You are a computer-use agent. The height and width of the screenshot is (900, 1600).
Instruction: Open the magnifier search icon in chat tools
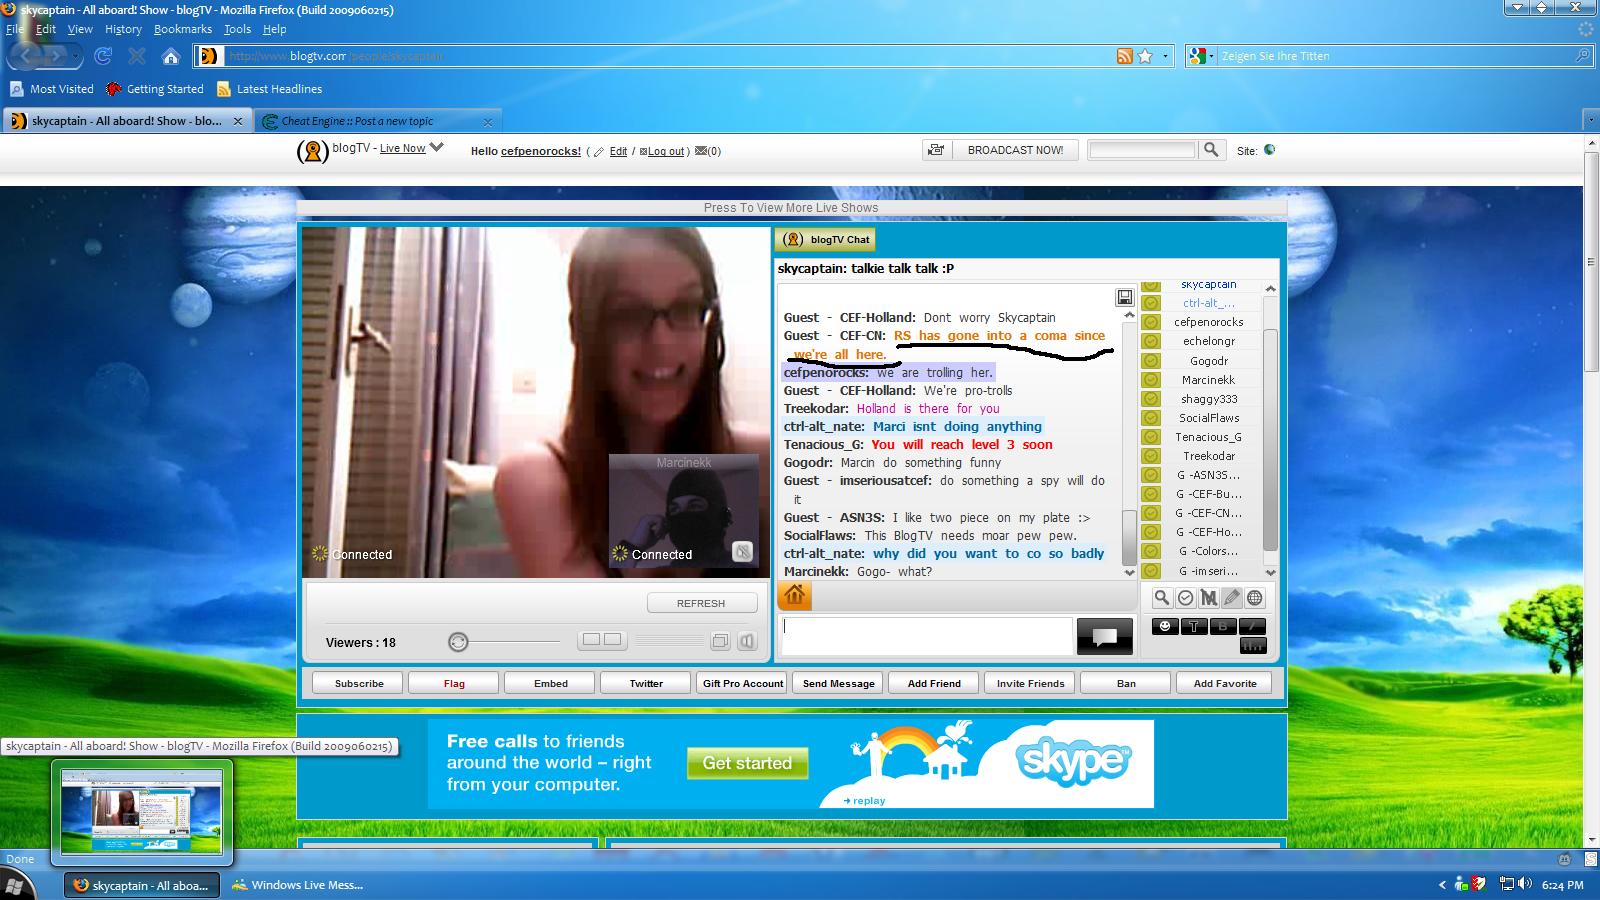(x=1162, y=598)
